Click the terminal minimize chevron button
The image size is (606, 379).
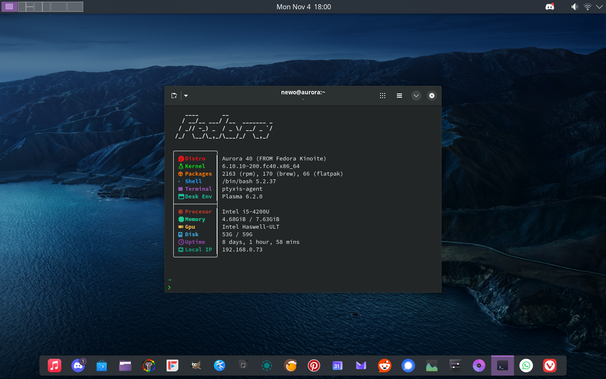[x=416, y=95]
